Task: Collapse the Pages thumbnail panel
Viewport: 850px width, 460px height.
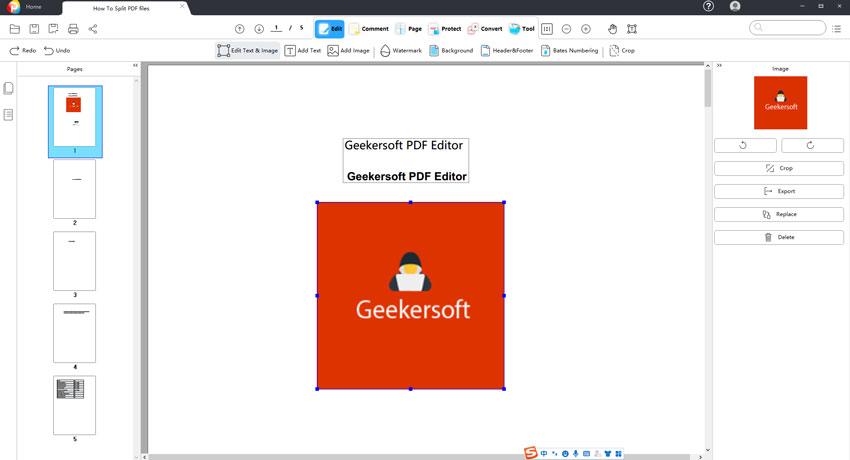Action: click(x=135, y=67)
